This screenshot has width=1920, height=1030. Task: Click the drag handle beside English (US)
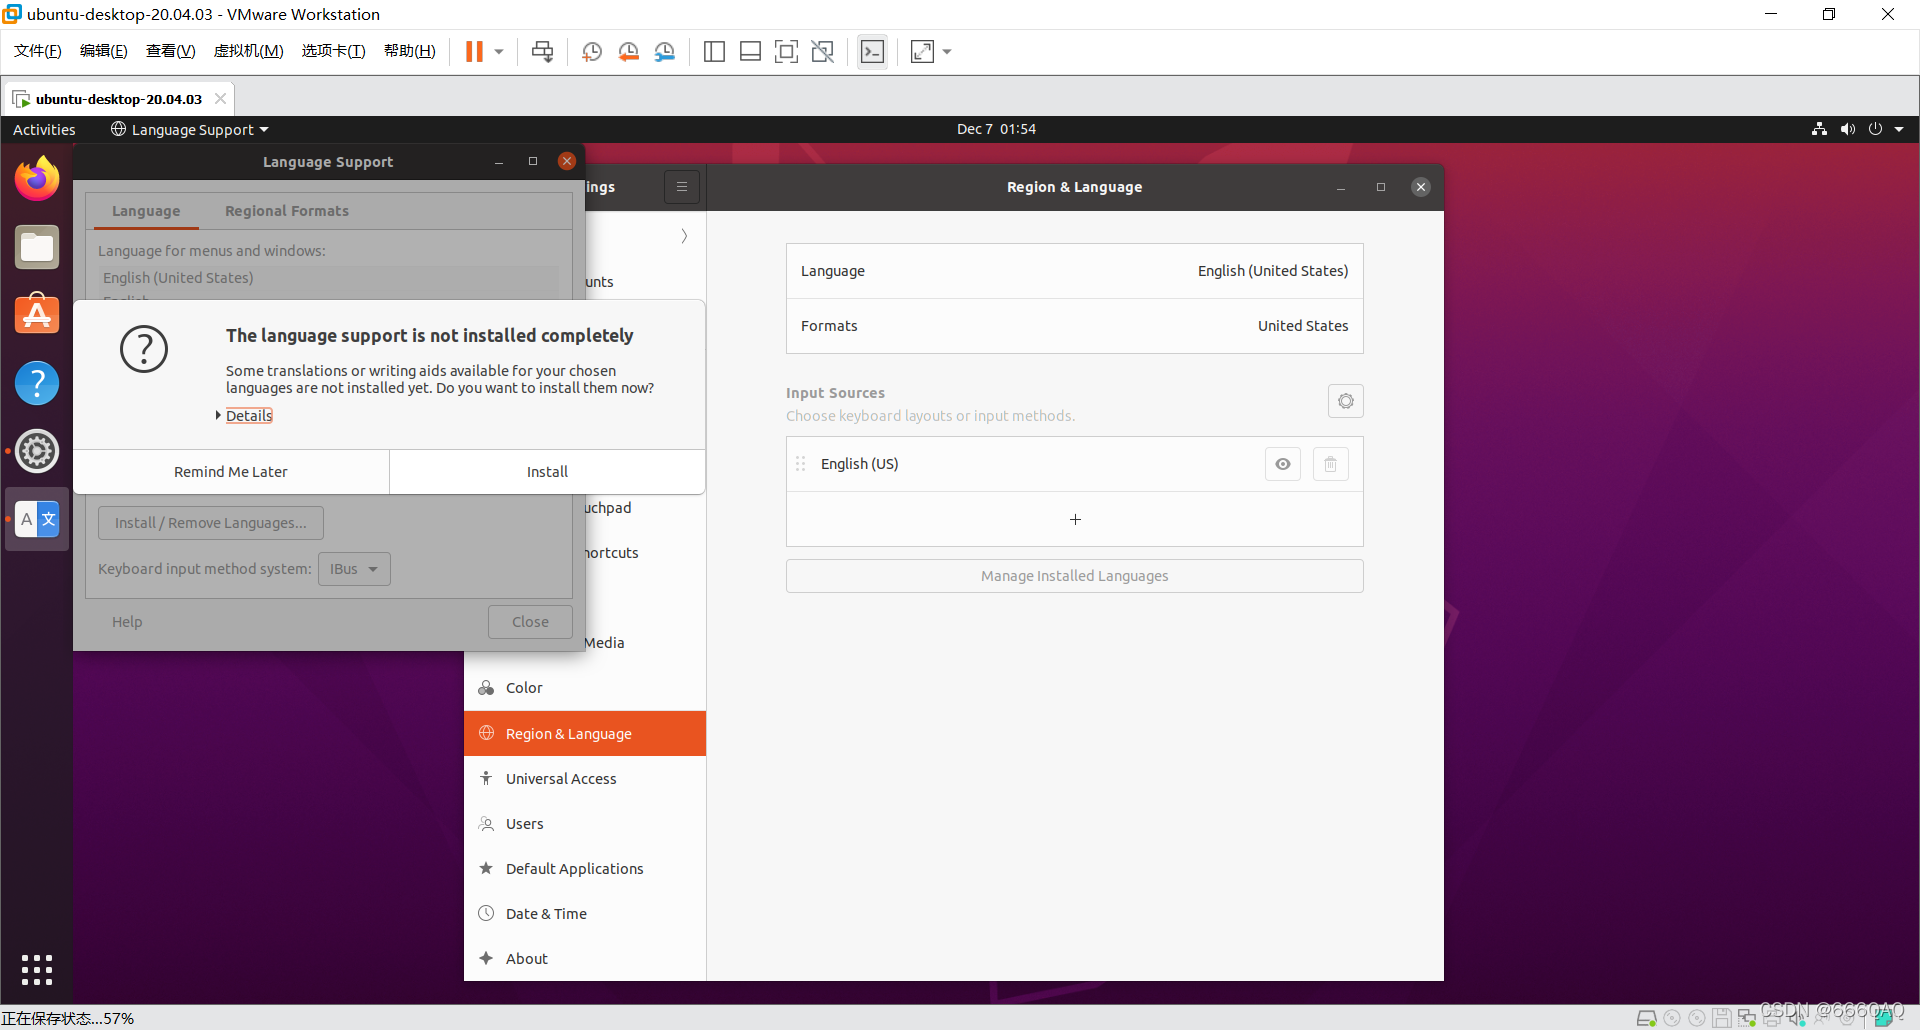[x=800, y=464]
